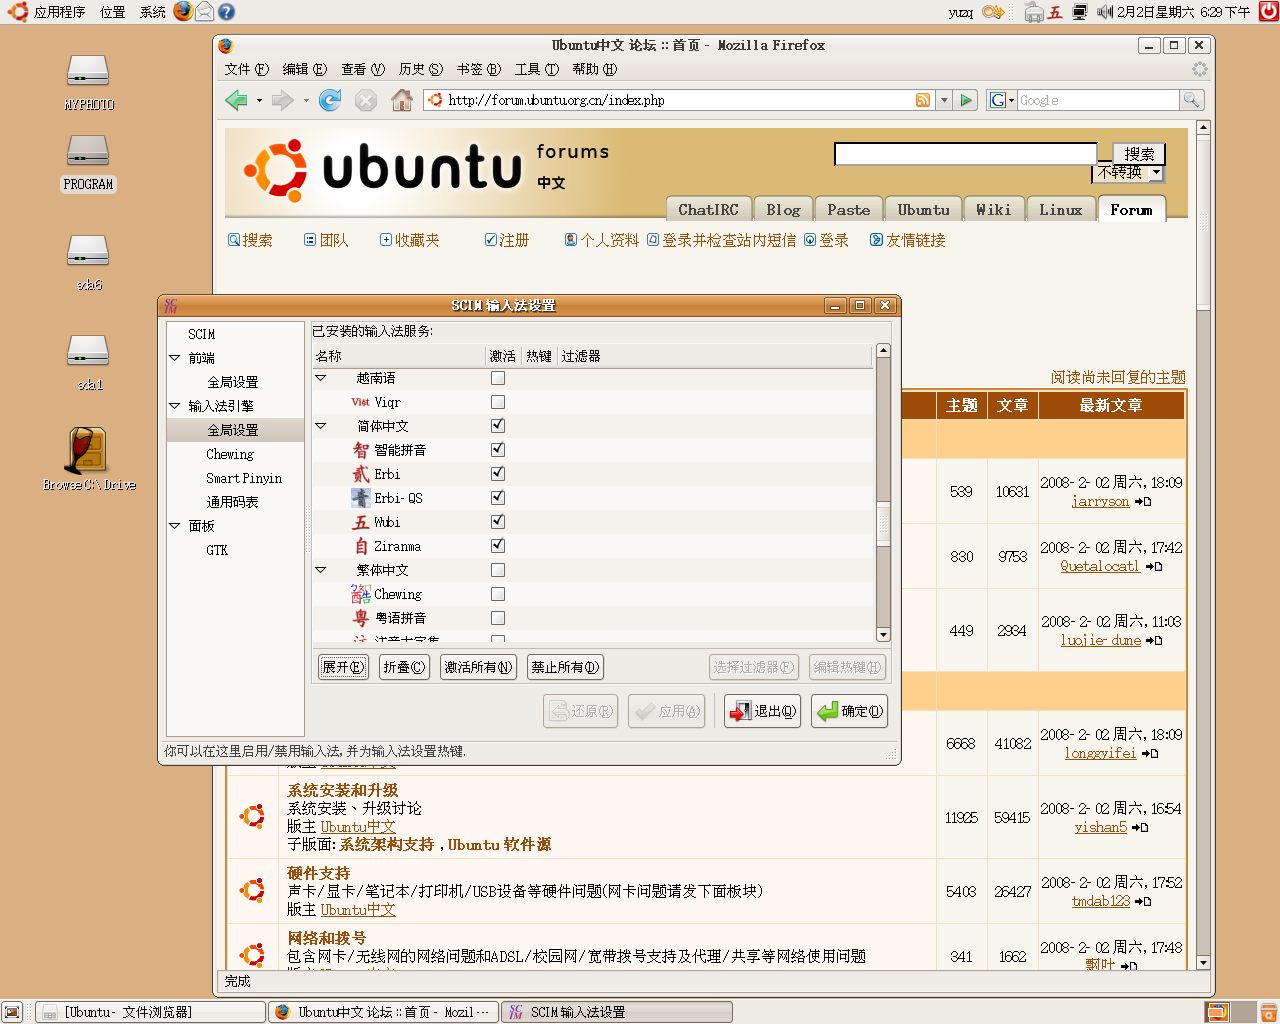Open search engine selector dropdown
Screen dimensions: 1280x1024
(x=1001, y=100)
